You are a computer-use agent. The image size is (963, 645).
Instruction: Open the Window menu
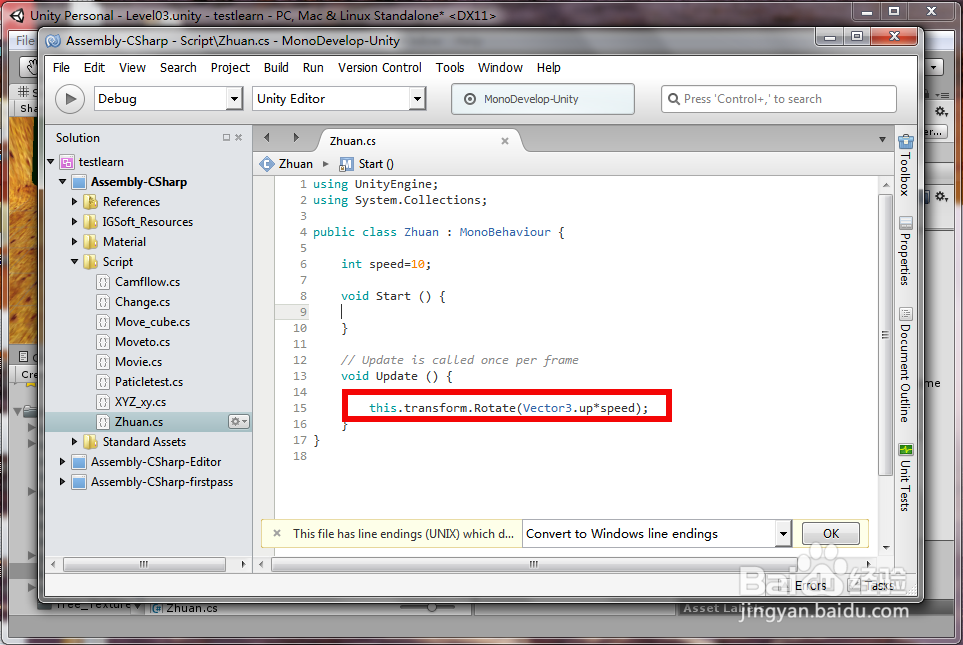click(x=501, y=68)
